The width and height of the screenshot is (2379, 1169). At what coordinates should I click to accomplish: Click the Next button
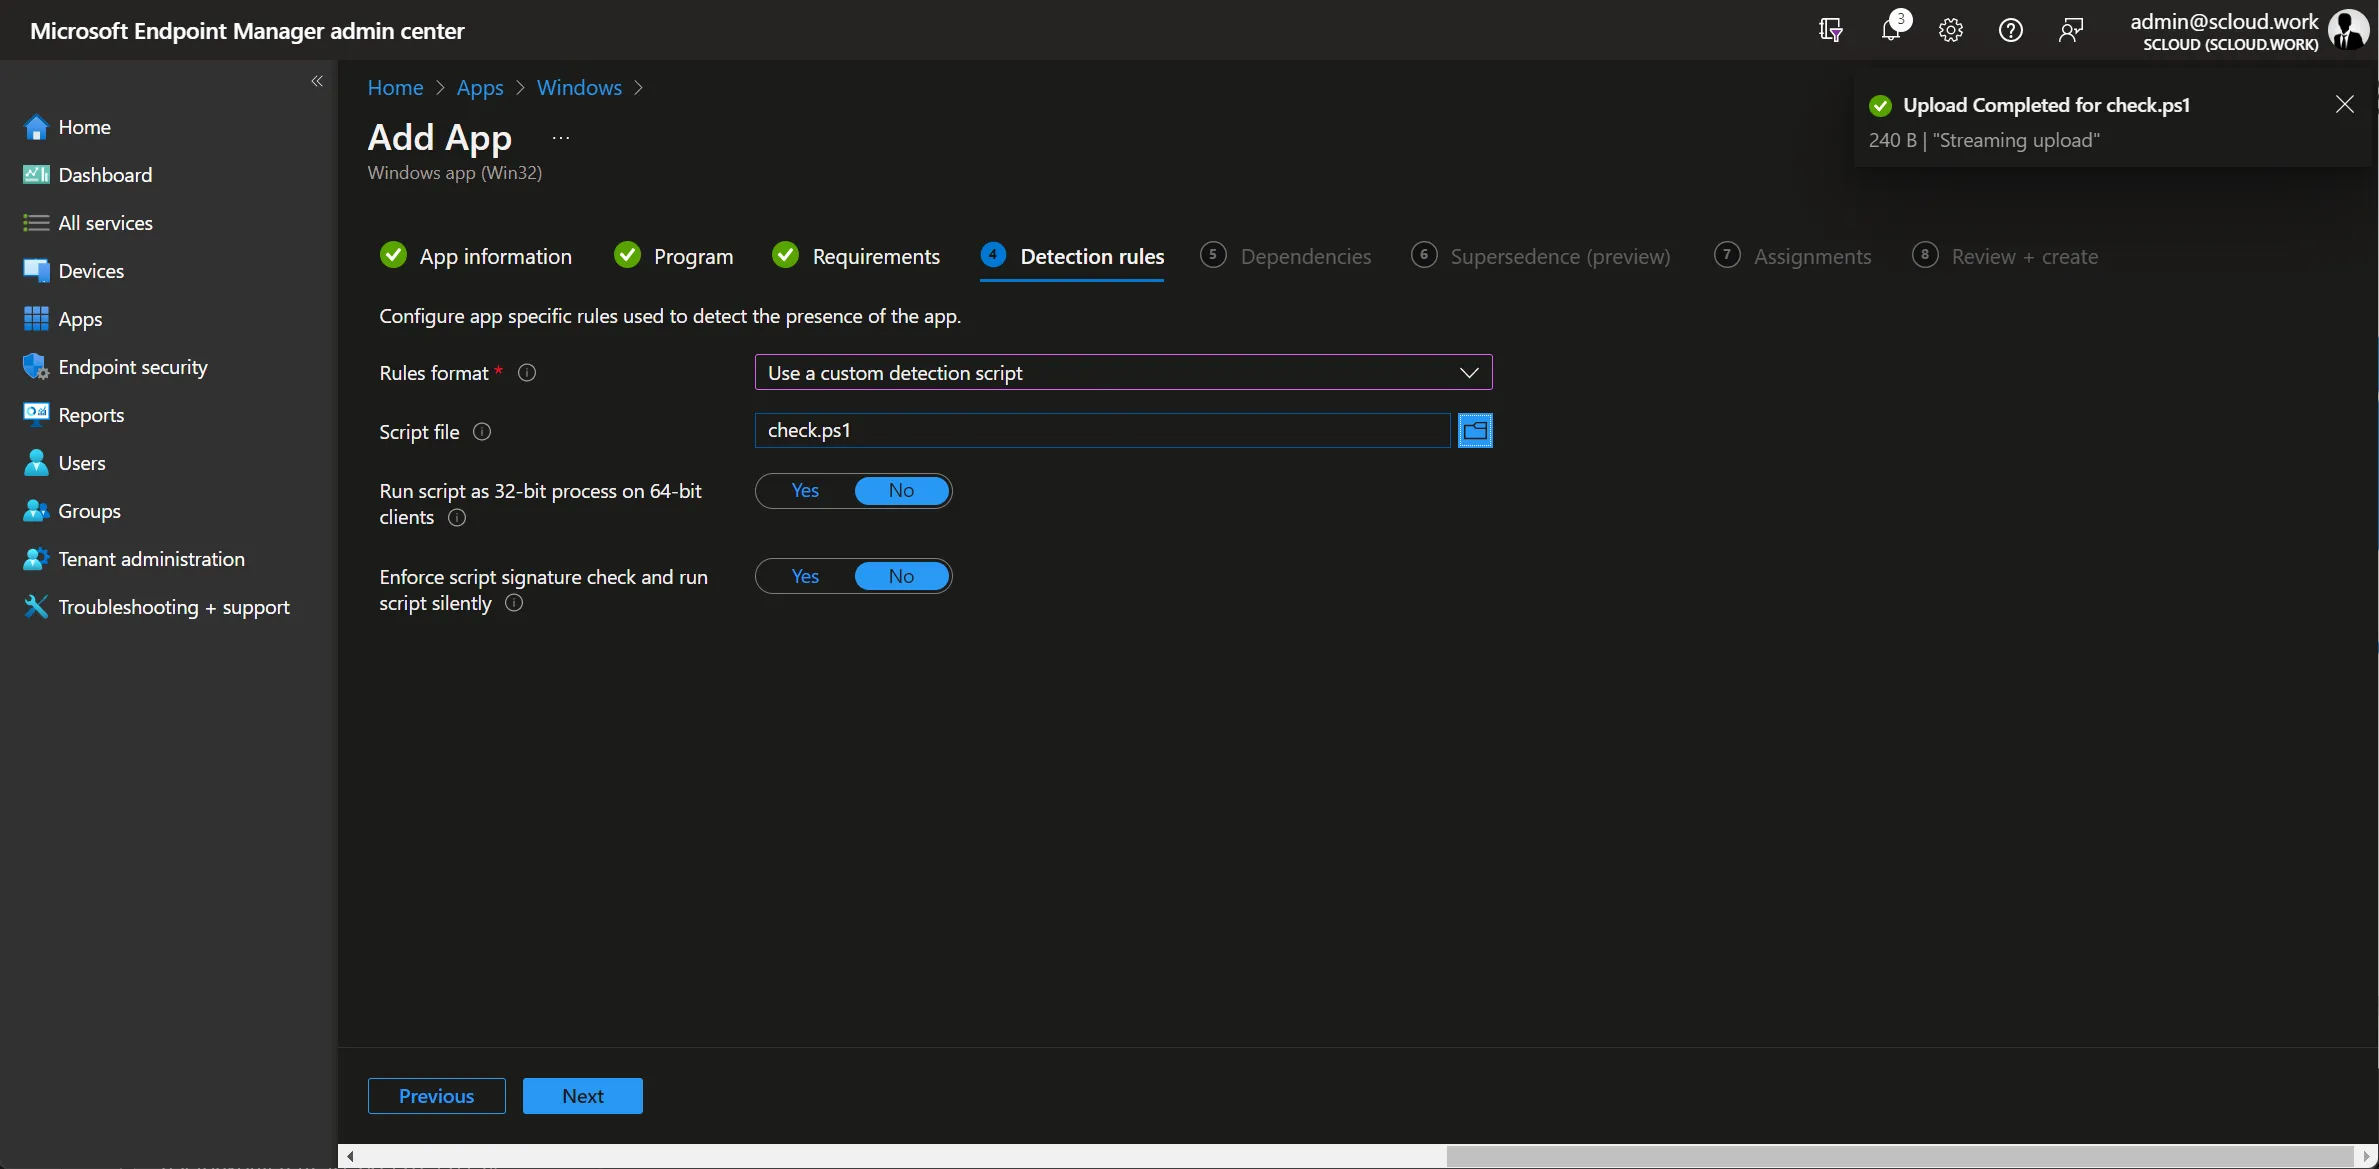pyautogui.click(x=582, y=1096)
